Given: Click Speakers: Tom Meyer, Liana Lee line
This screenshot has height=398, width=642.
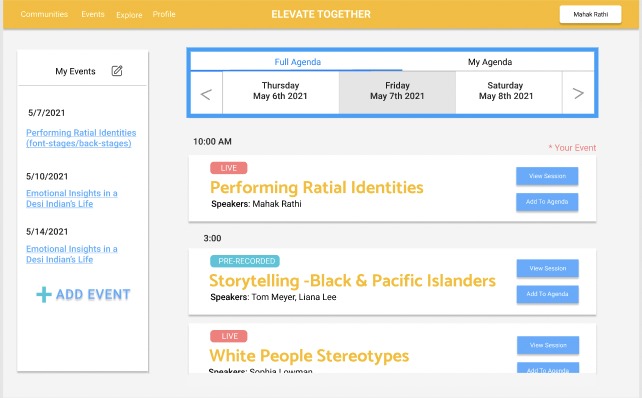Looking at the screenshot, I should [x=273, y=297].
